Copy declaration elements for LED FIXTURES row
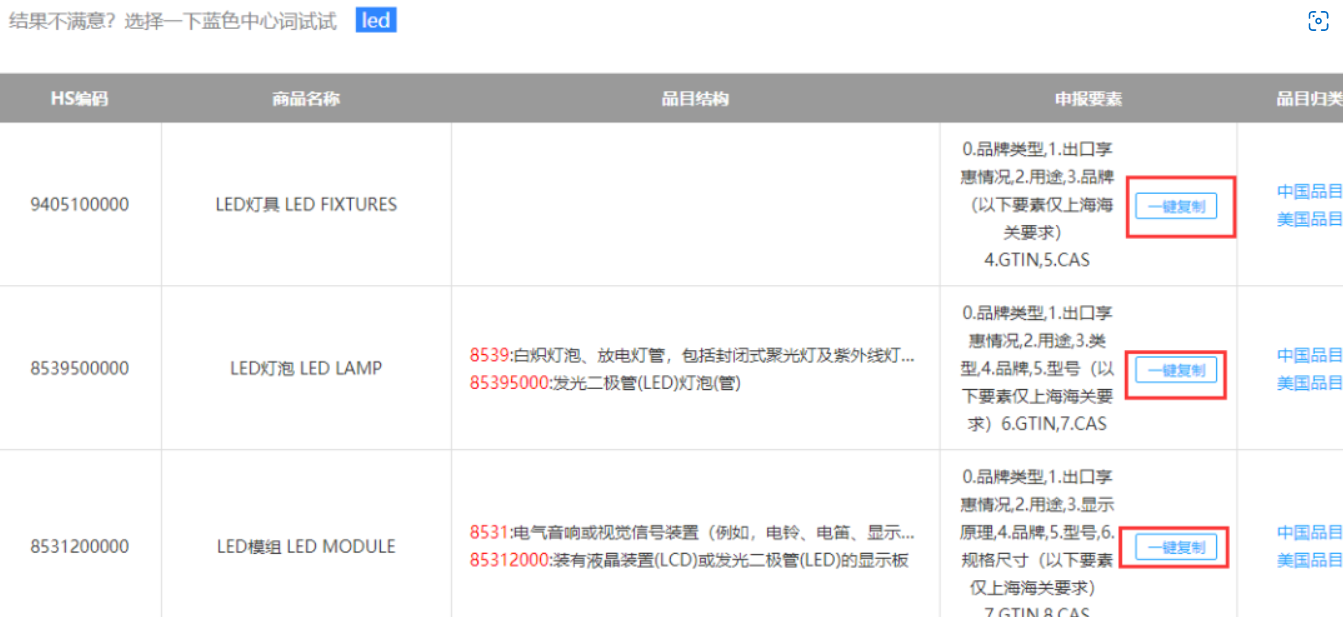Screen dimensions: 1343x617 pyautogui.click(x=1176, y=207)
